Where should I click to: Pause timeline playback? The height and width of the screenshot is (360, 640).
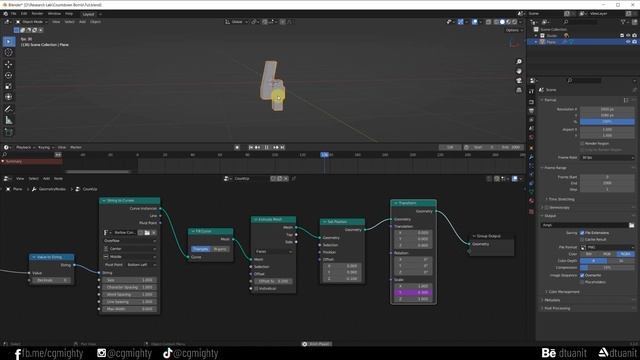click(267, 147)
